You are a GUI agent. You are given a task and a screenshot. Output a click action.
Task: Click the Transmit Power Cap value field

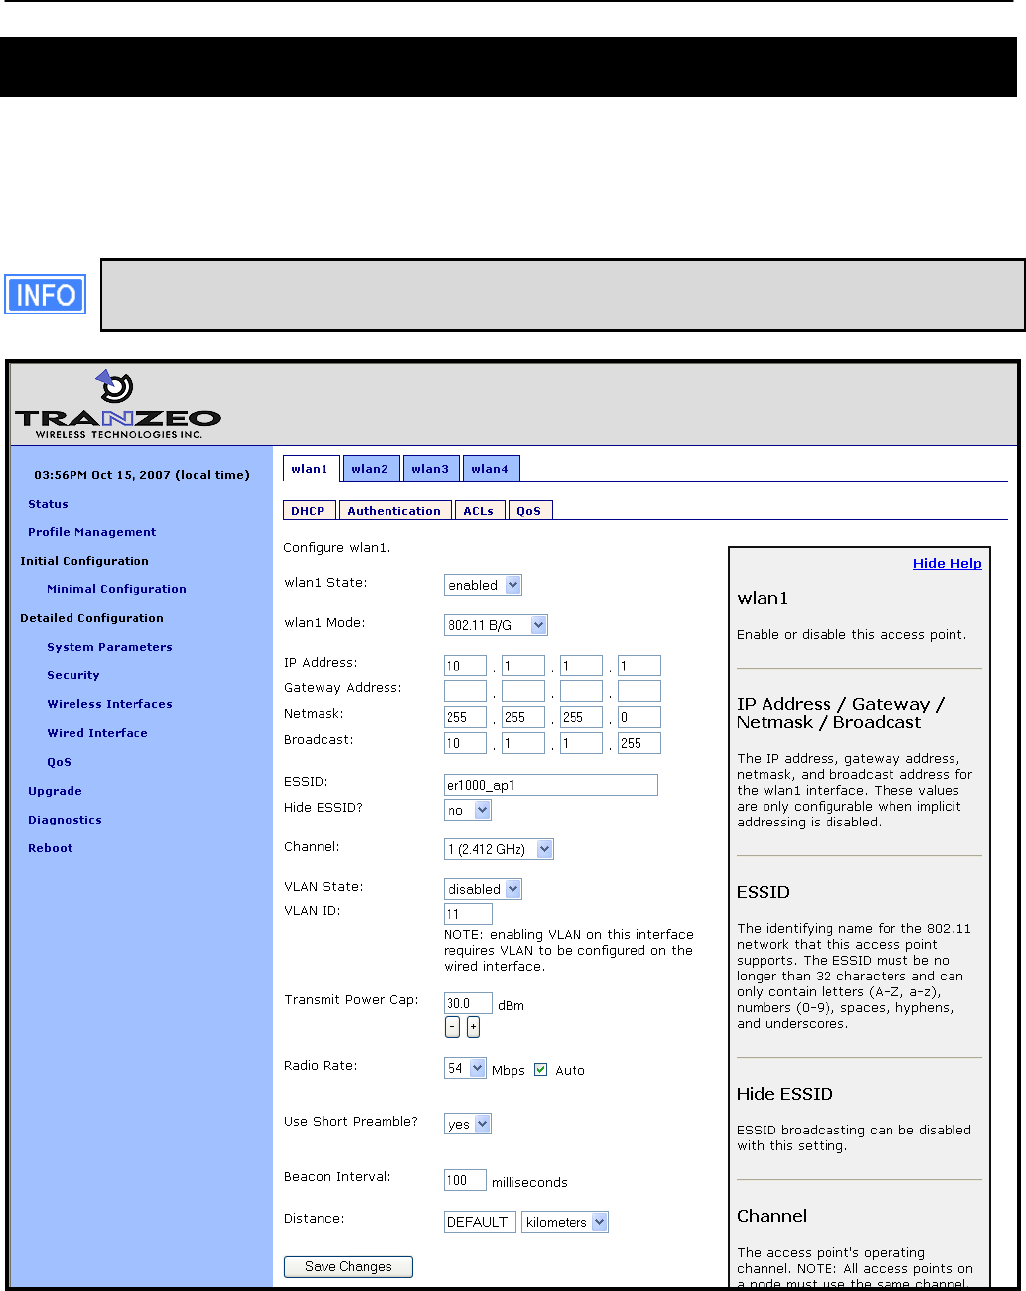pyautogui.click(x=468, y=1003)
